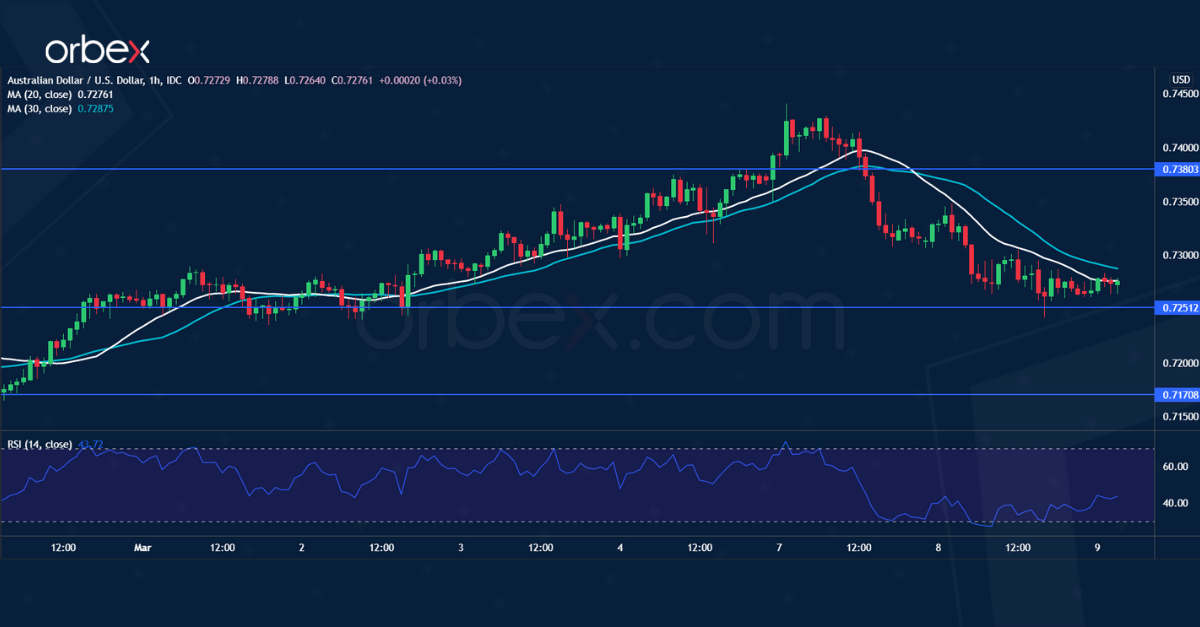Select the Mar label on the time axis
This screenshot has height=627, width=1200.
point(142,548)
